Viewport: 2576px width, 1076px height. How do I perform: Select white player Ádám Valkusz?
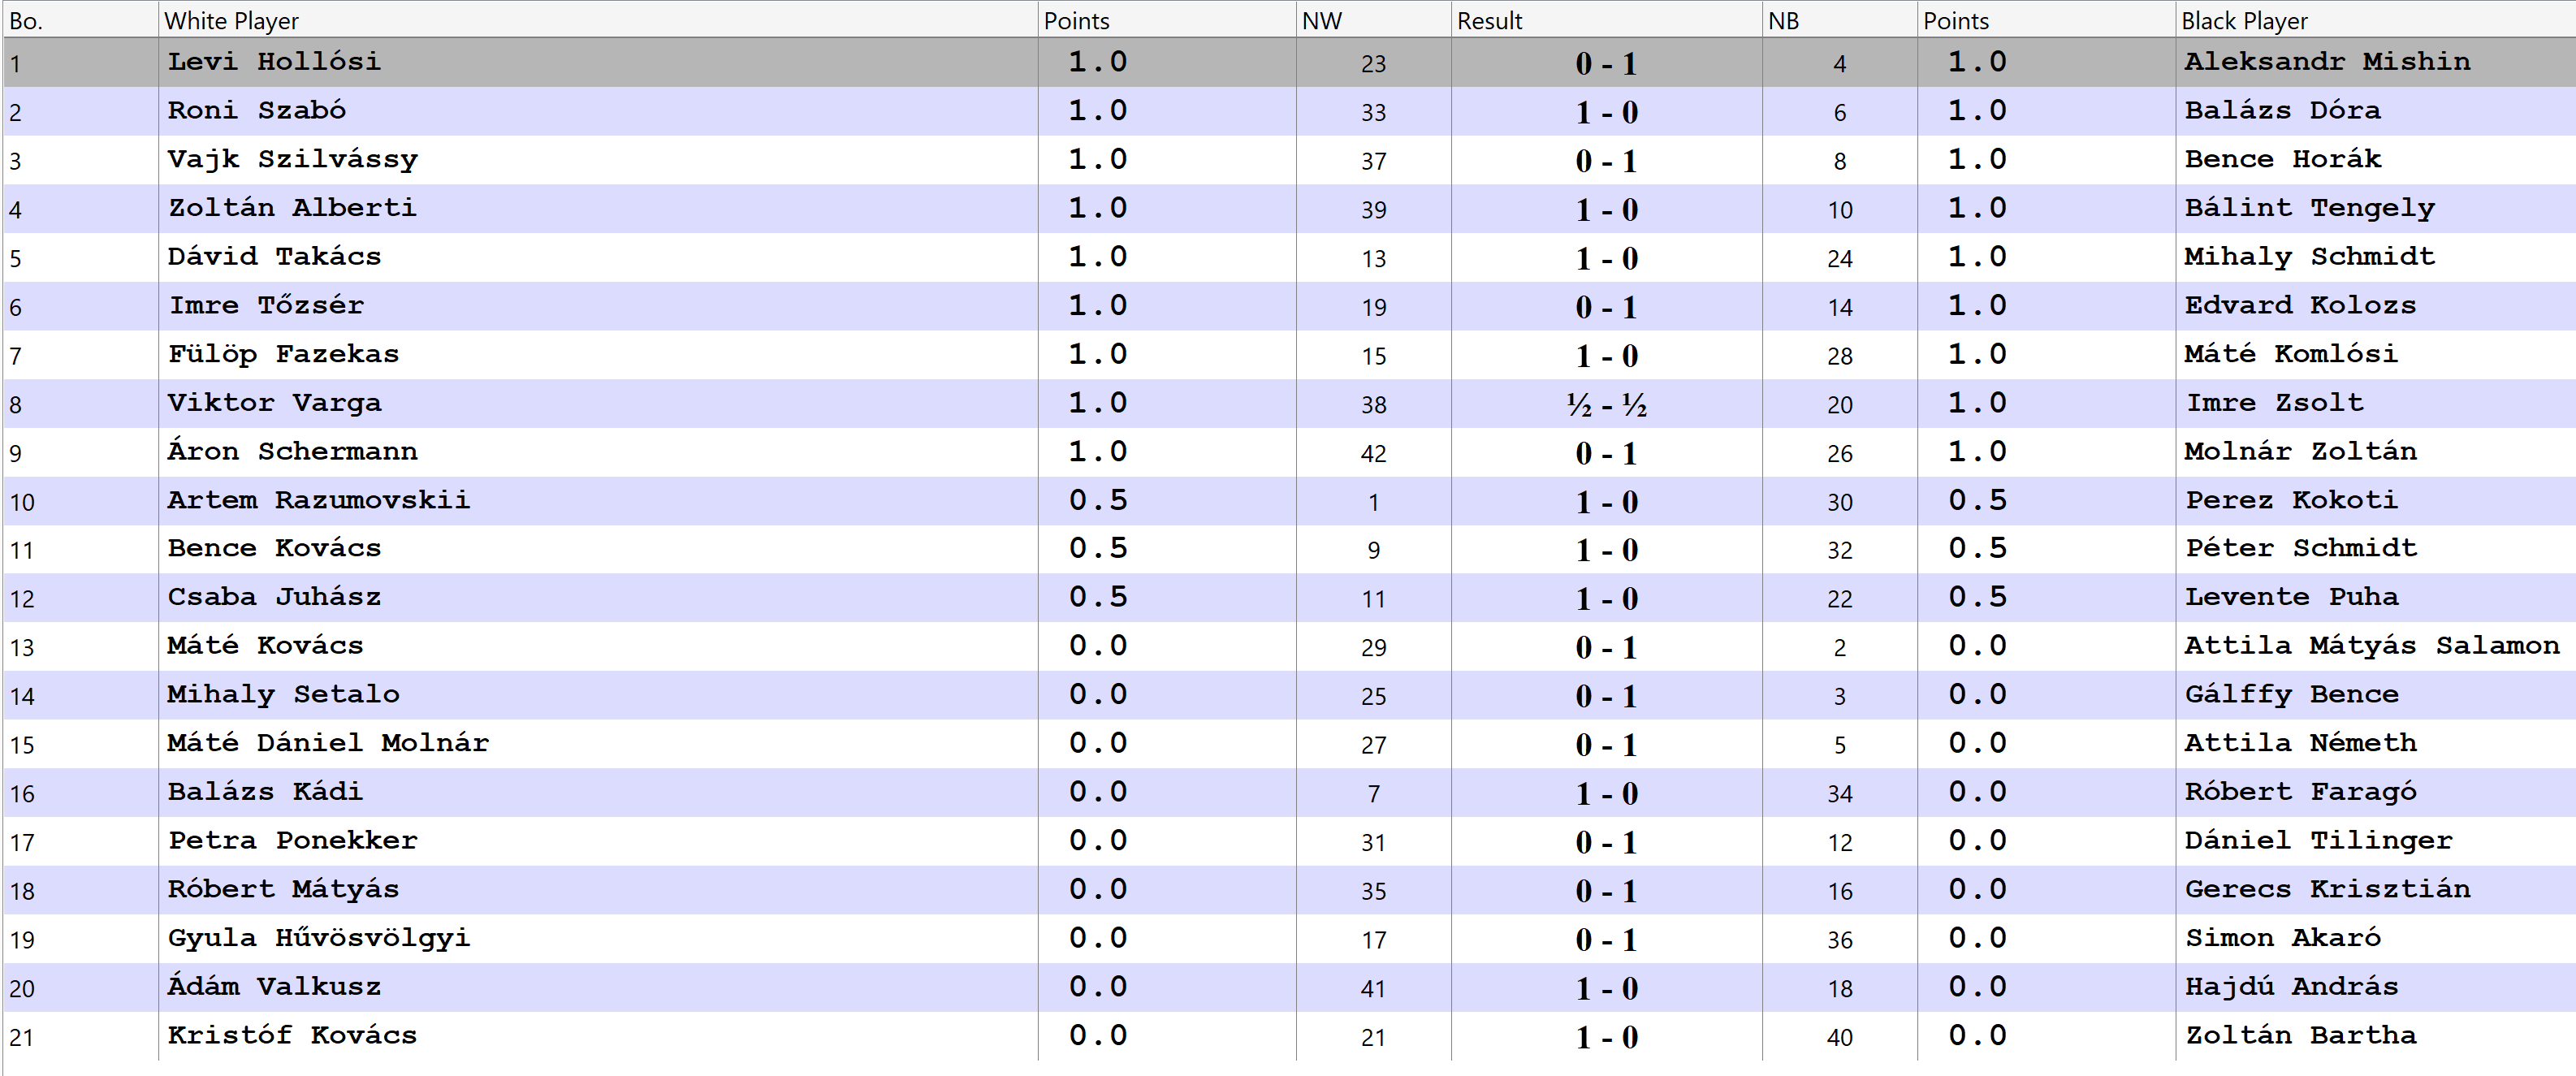[x=274, y=987]
